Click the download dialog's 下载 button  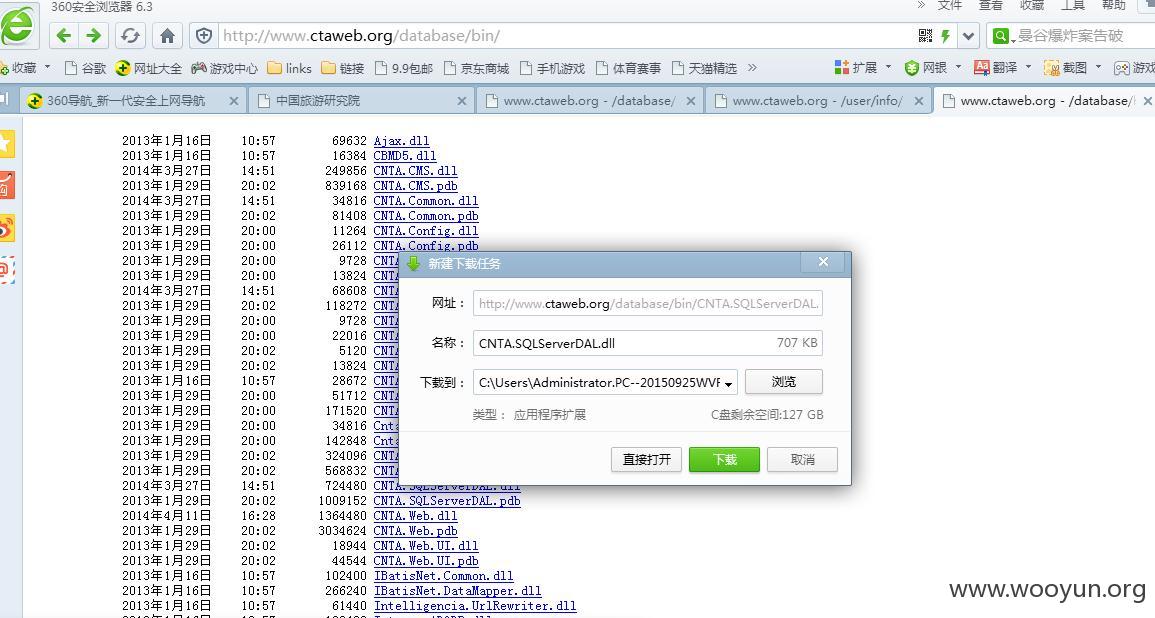point(724,460)
